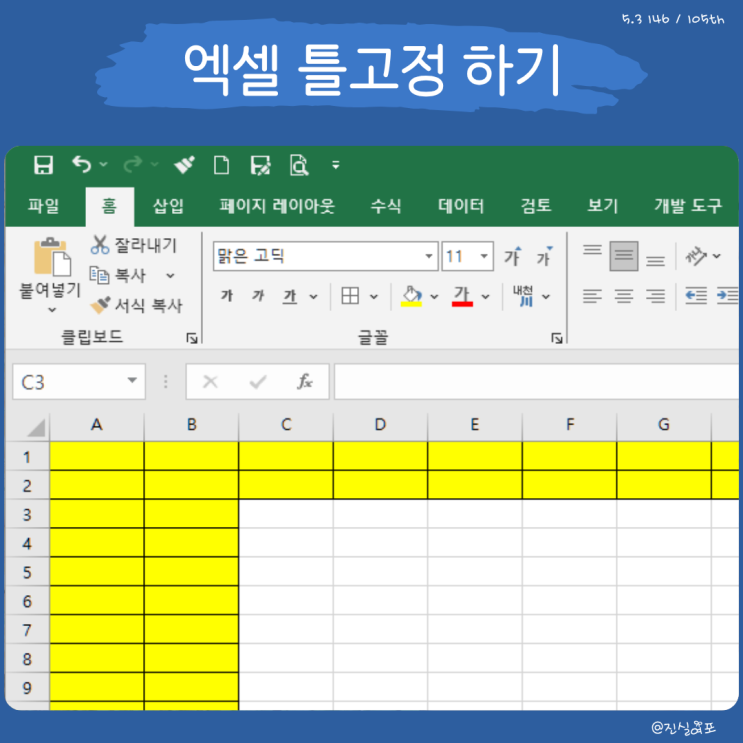The height and width of the screenshot is (743, 743).
Task: Click the Print Preview magnifier icon
Action: click(x=299, y=165)
